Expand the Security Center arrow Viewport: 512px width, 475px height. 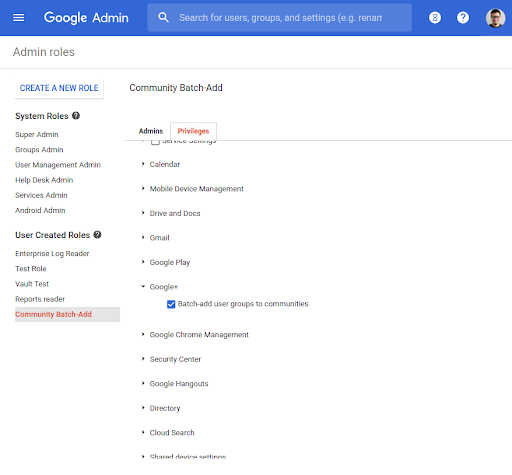(x=143, y=359)
